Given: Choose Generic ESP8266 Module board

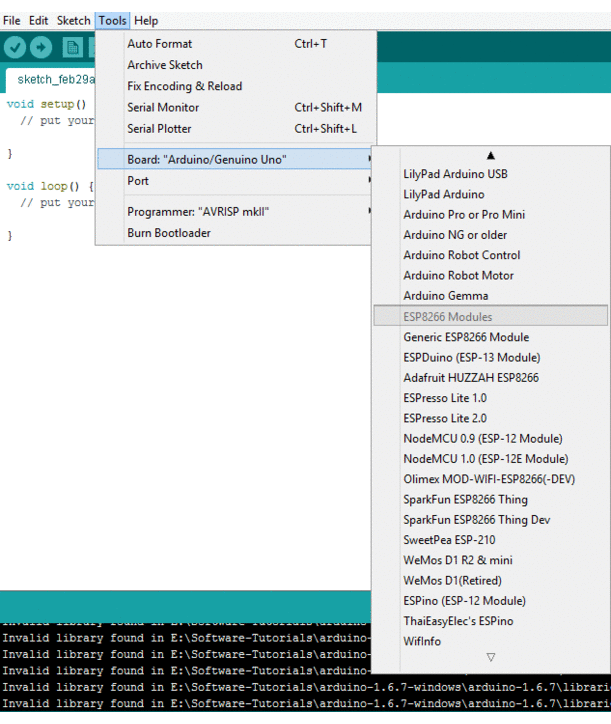Looking at the screenshot, I should click(x=466, y=337).
